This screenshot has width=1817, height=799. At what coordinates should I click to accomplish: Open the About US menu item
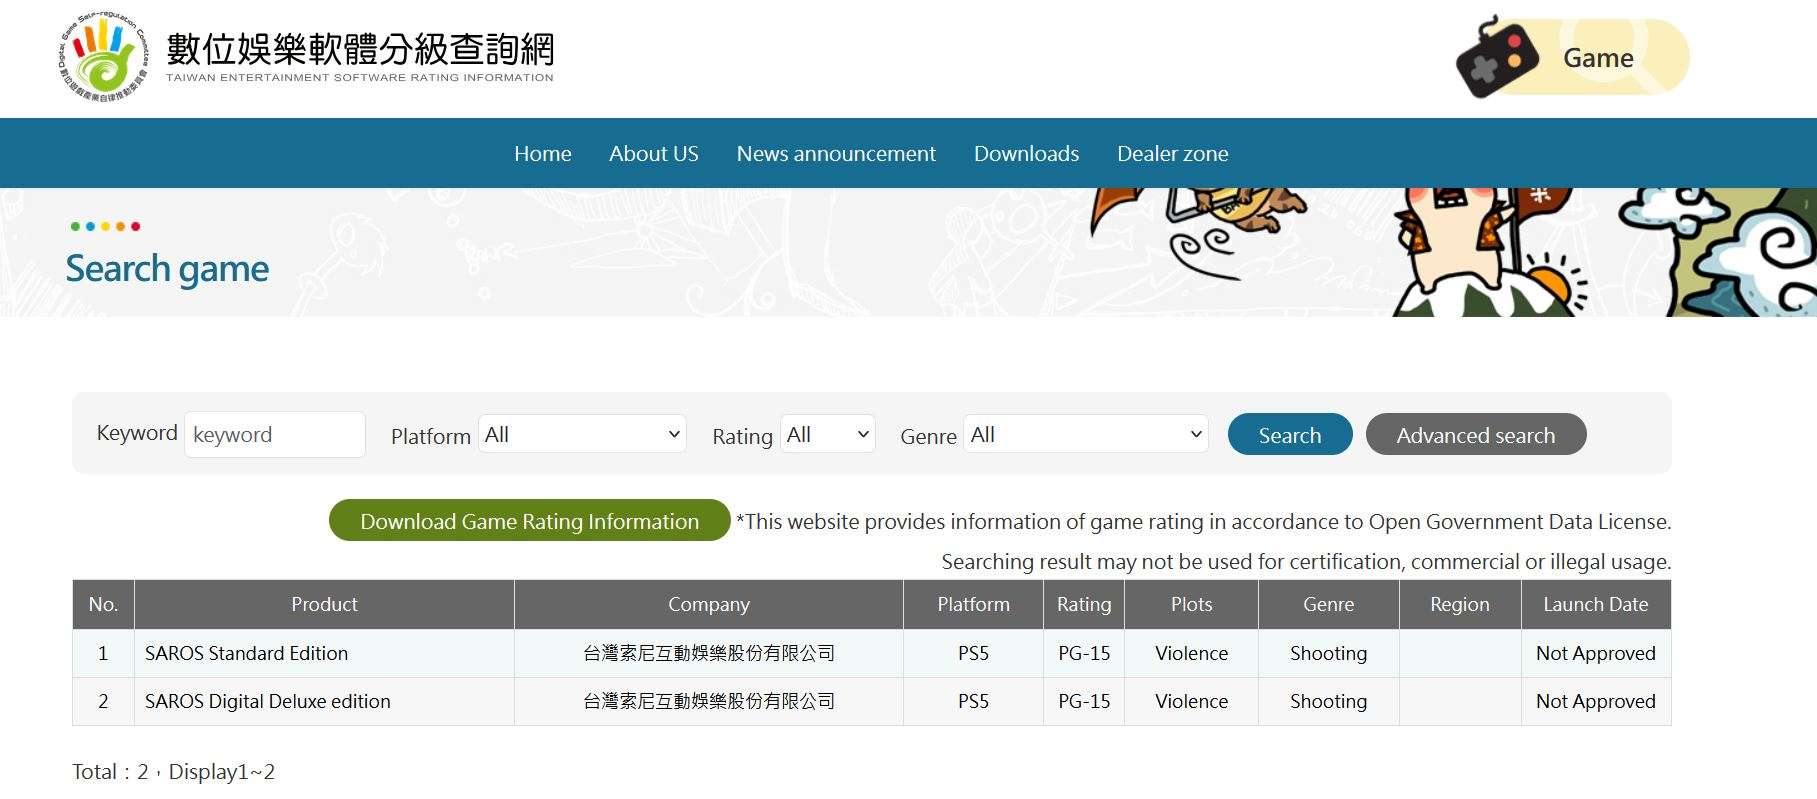click(654, 153)
